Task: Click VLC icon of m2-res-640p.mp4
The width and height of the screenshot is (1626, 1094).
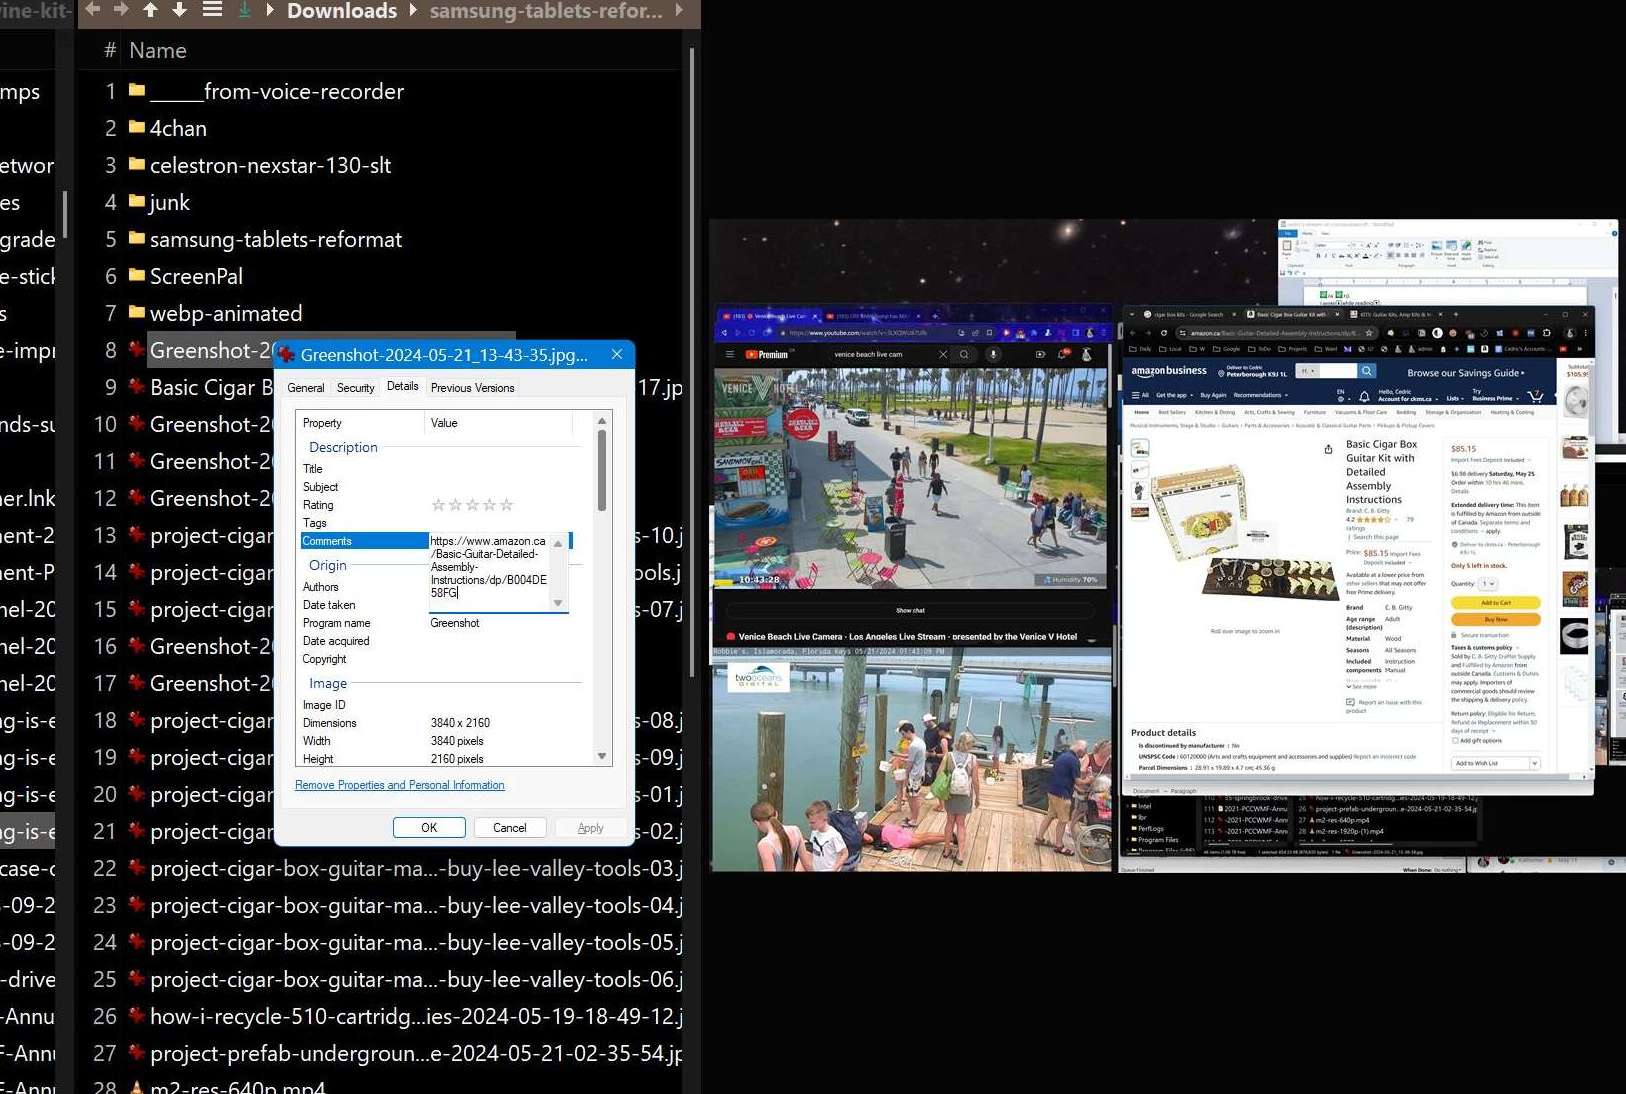Action: point(137,1087)
